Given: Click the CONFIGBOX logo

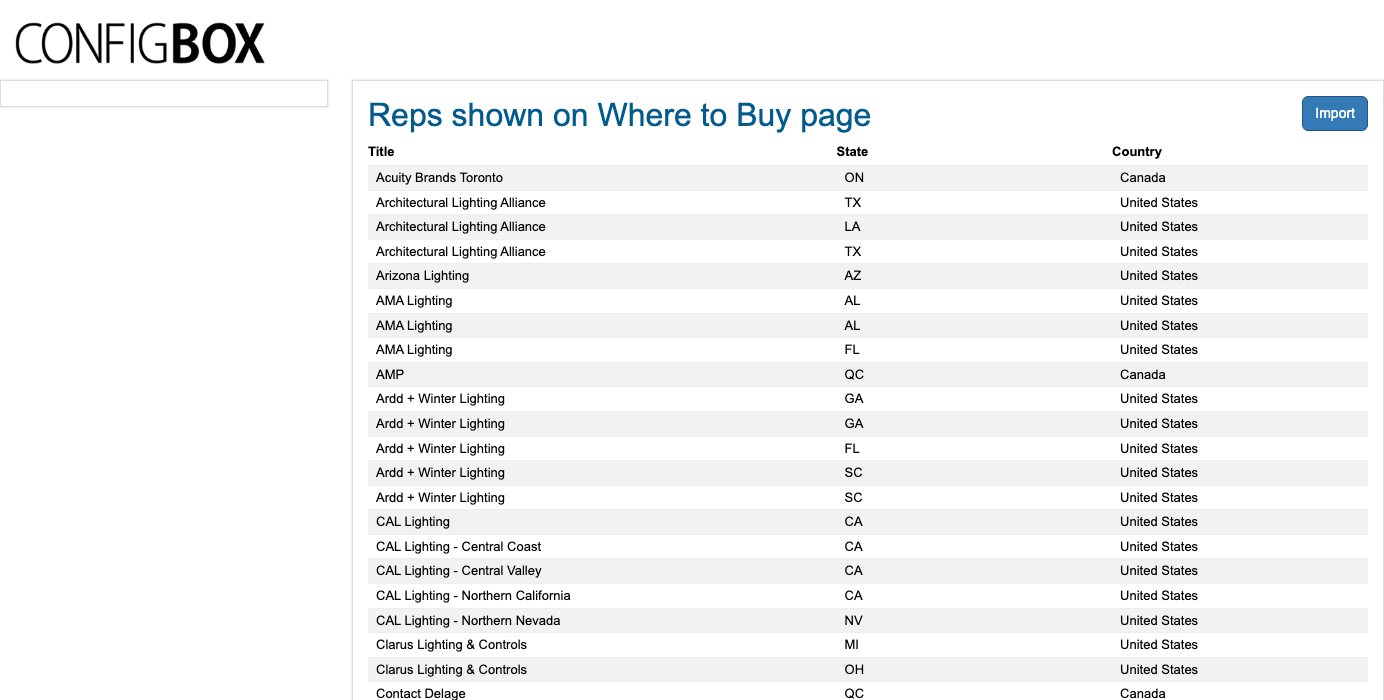Looking at the screenshot, I should coord(140,44).
